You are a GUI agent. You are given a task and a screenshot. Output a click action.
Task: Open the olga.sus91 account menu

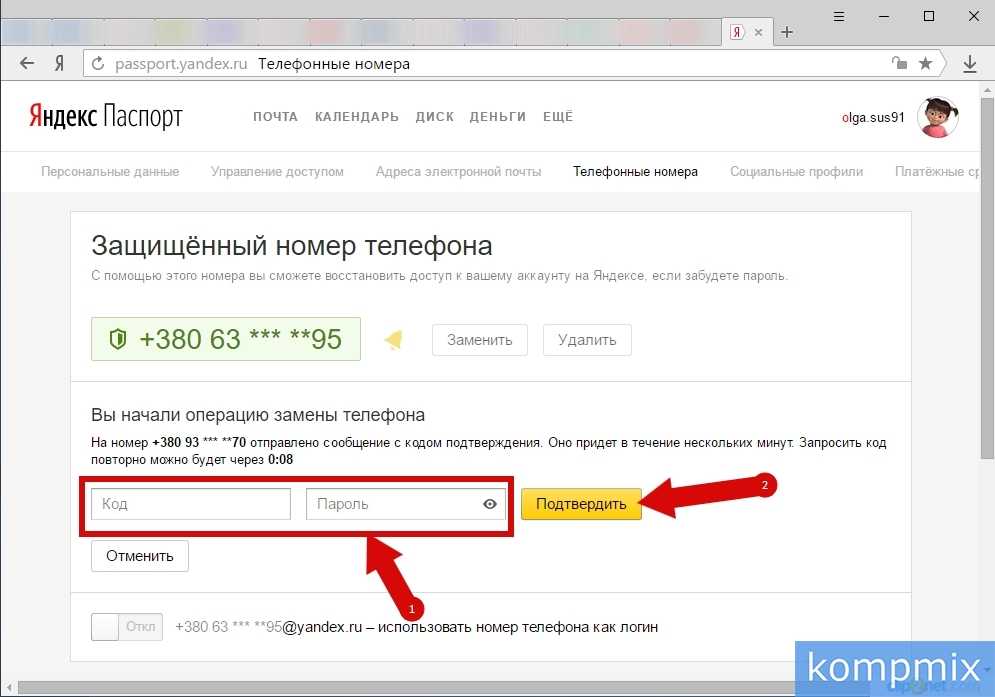pyautogui.click(x=873, y=117)
